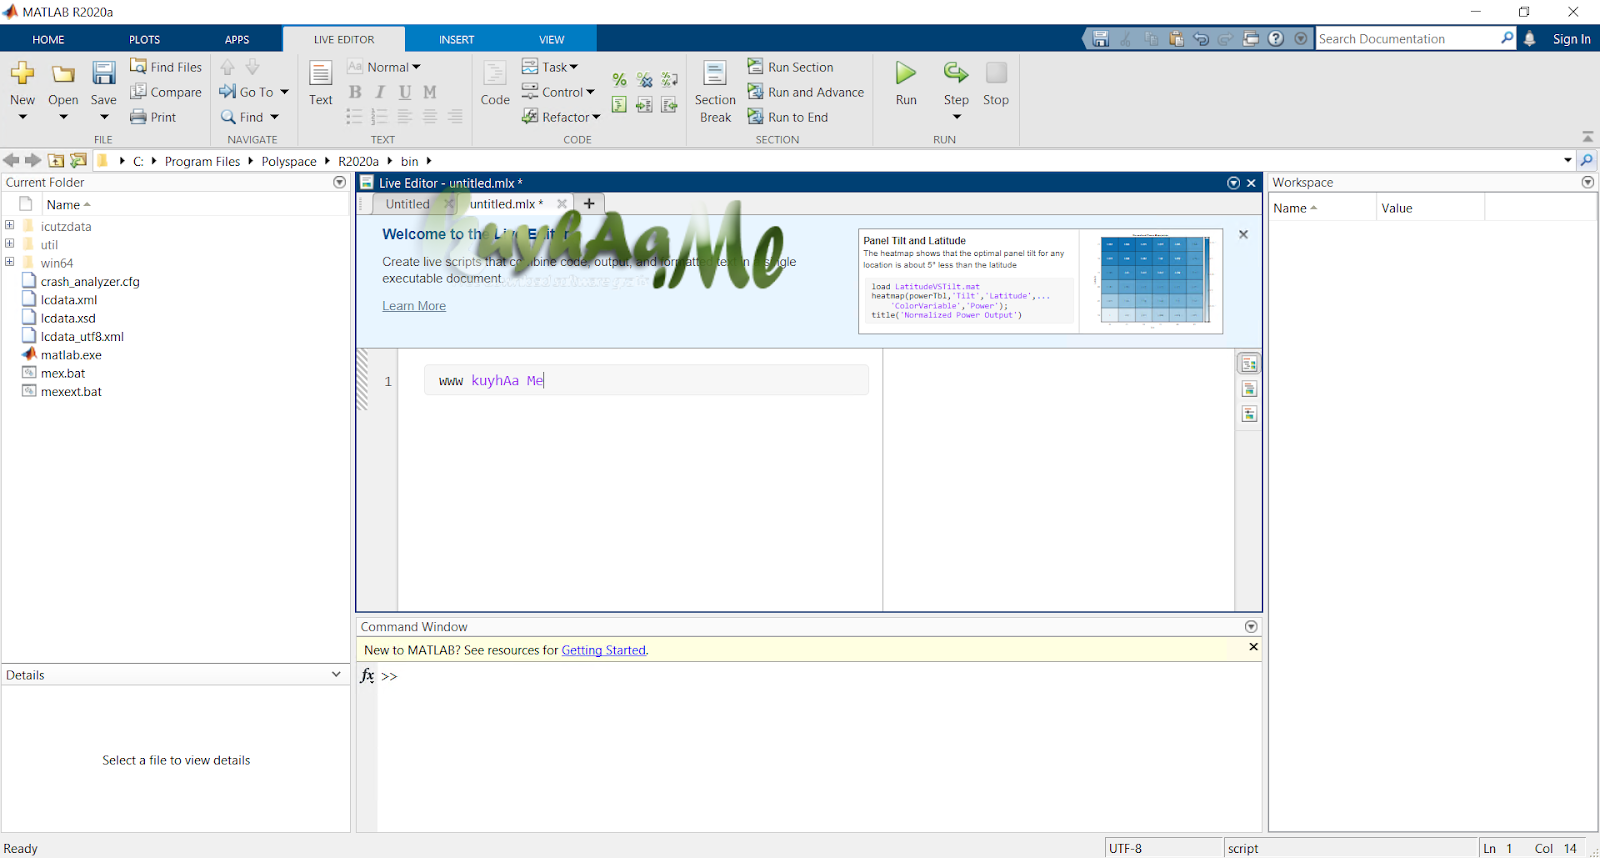Switch to the HOME ribbon tab

click(48, 40)
